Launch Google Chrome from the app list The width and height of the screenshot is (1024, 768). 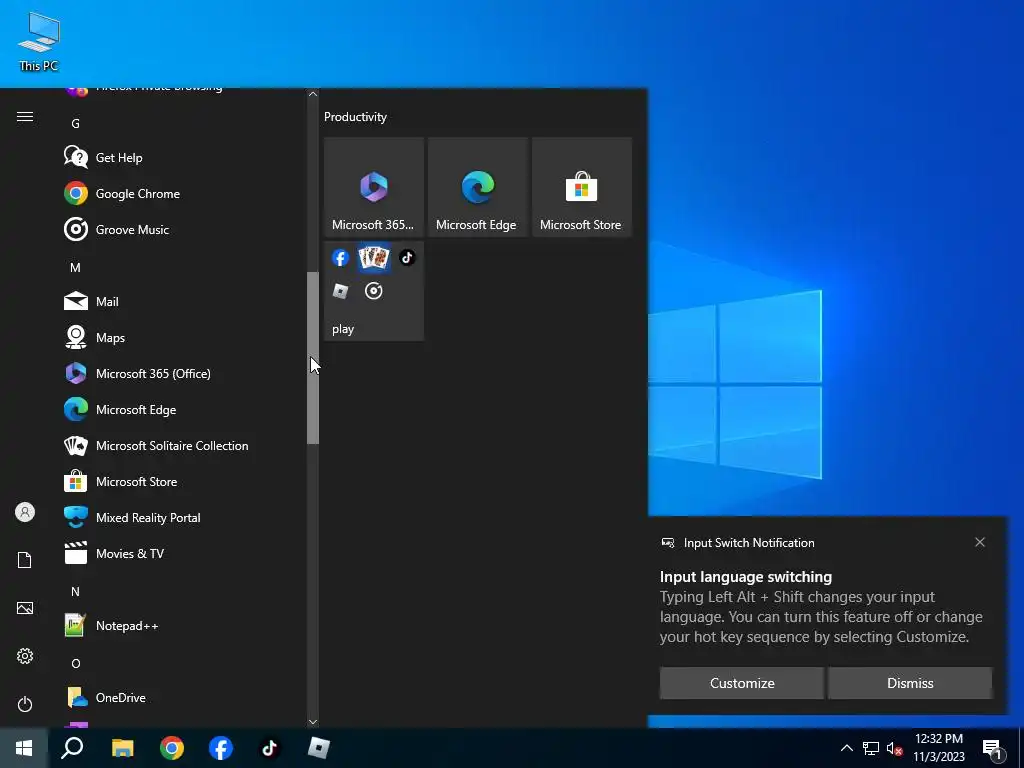coord(183,193)
